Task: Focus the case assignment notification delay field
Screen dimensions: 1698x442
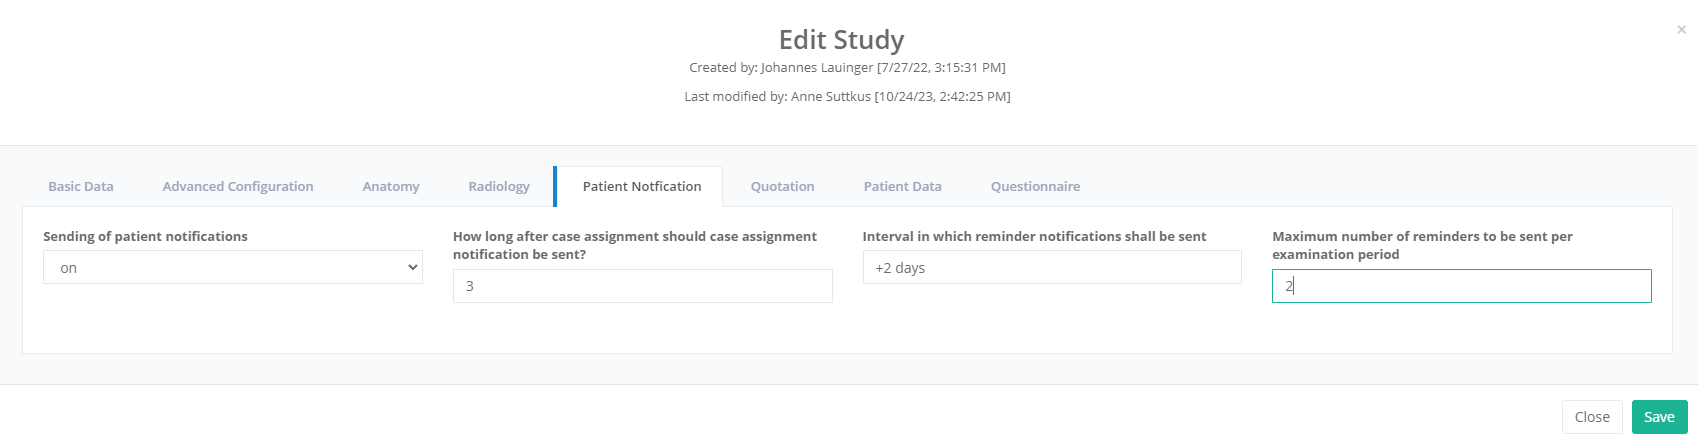Action: pyautogui.click(x=642, y=286)
